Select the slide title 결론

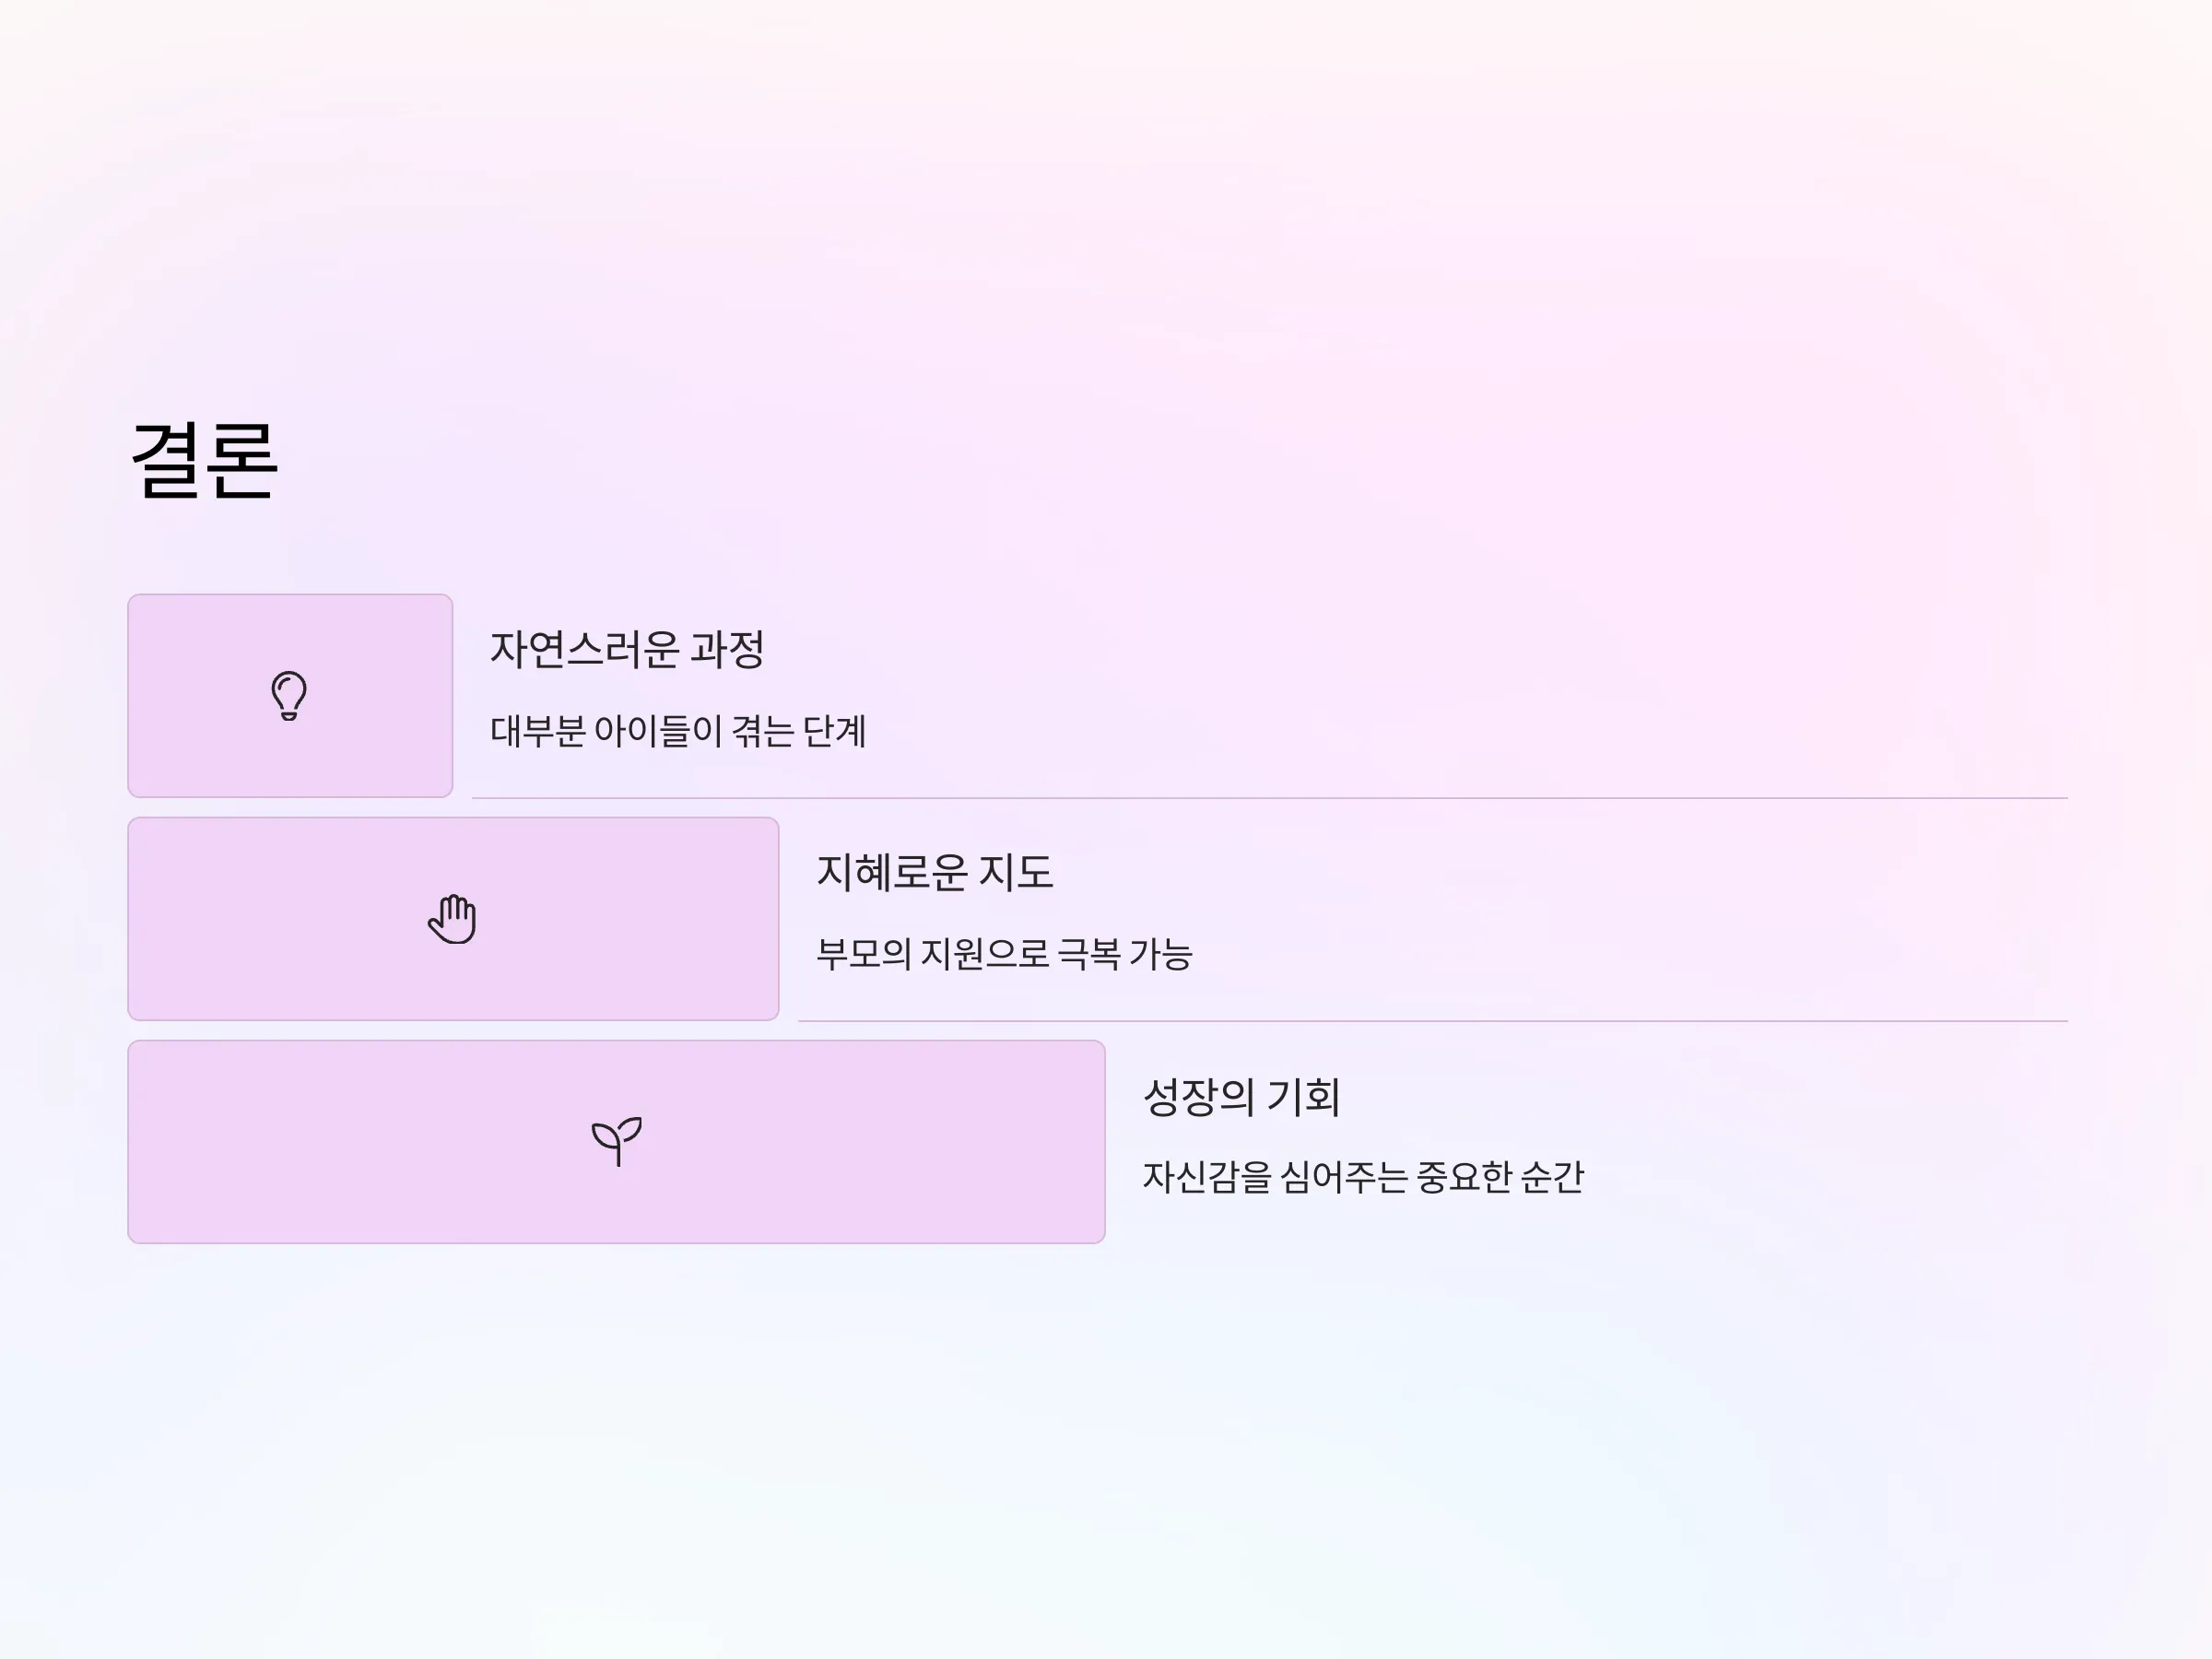(x=204, y=460)
